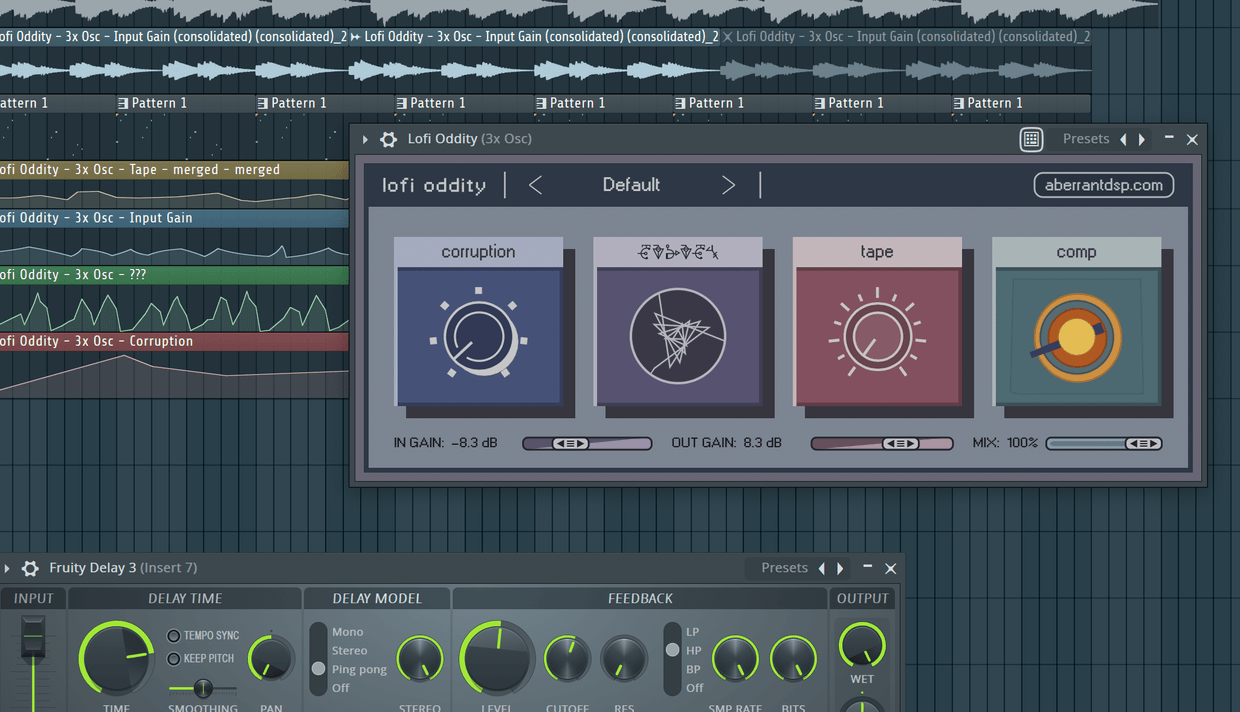Open Lofi Oddity's gear wrapper settings icon

(388, 139)
